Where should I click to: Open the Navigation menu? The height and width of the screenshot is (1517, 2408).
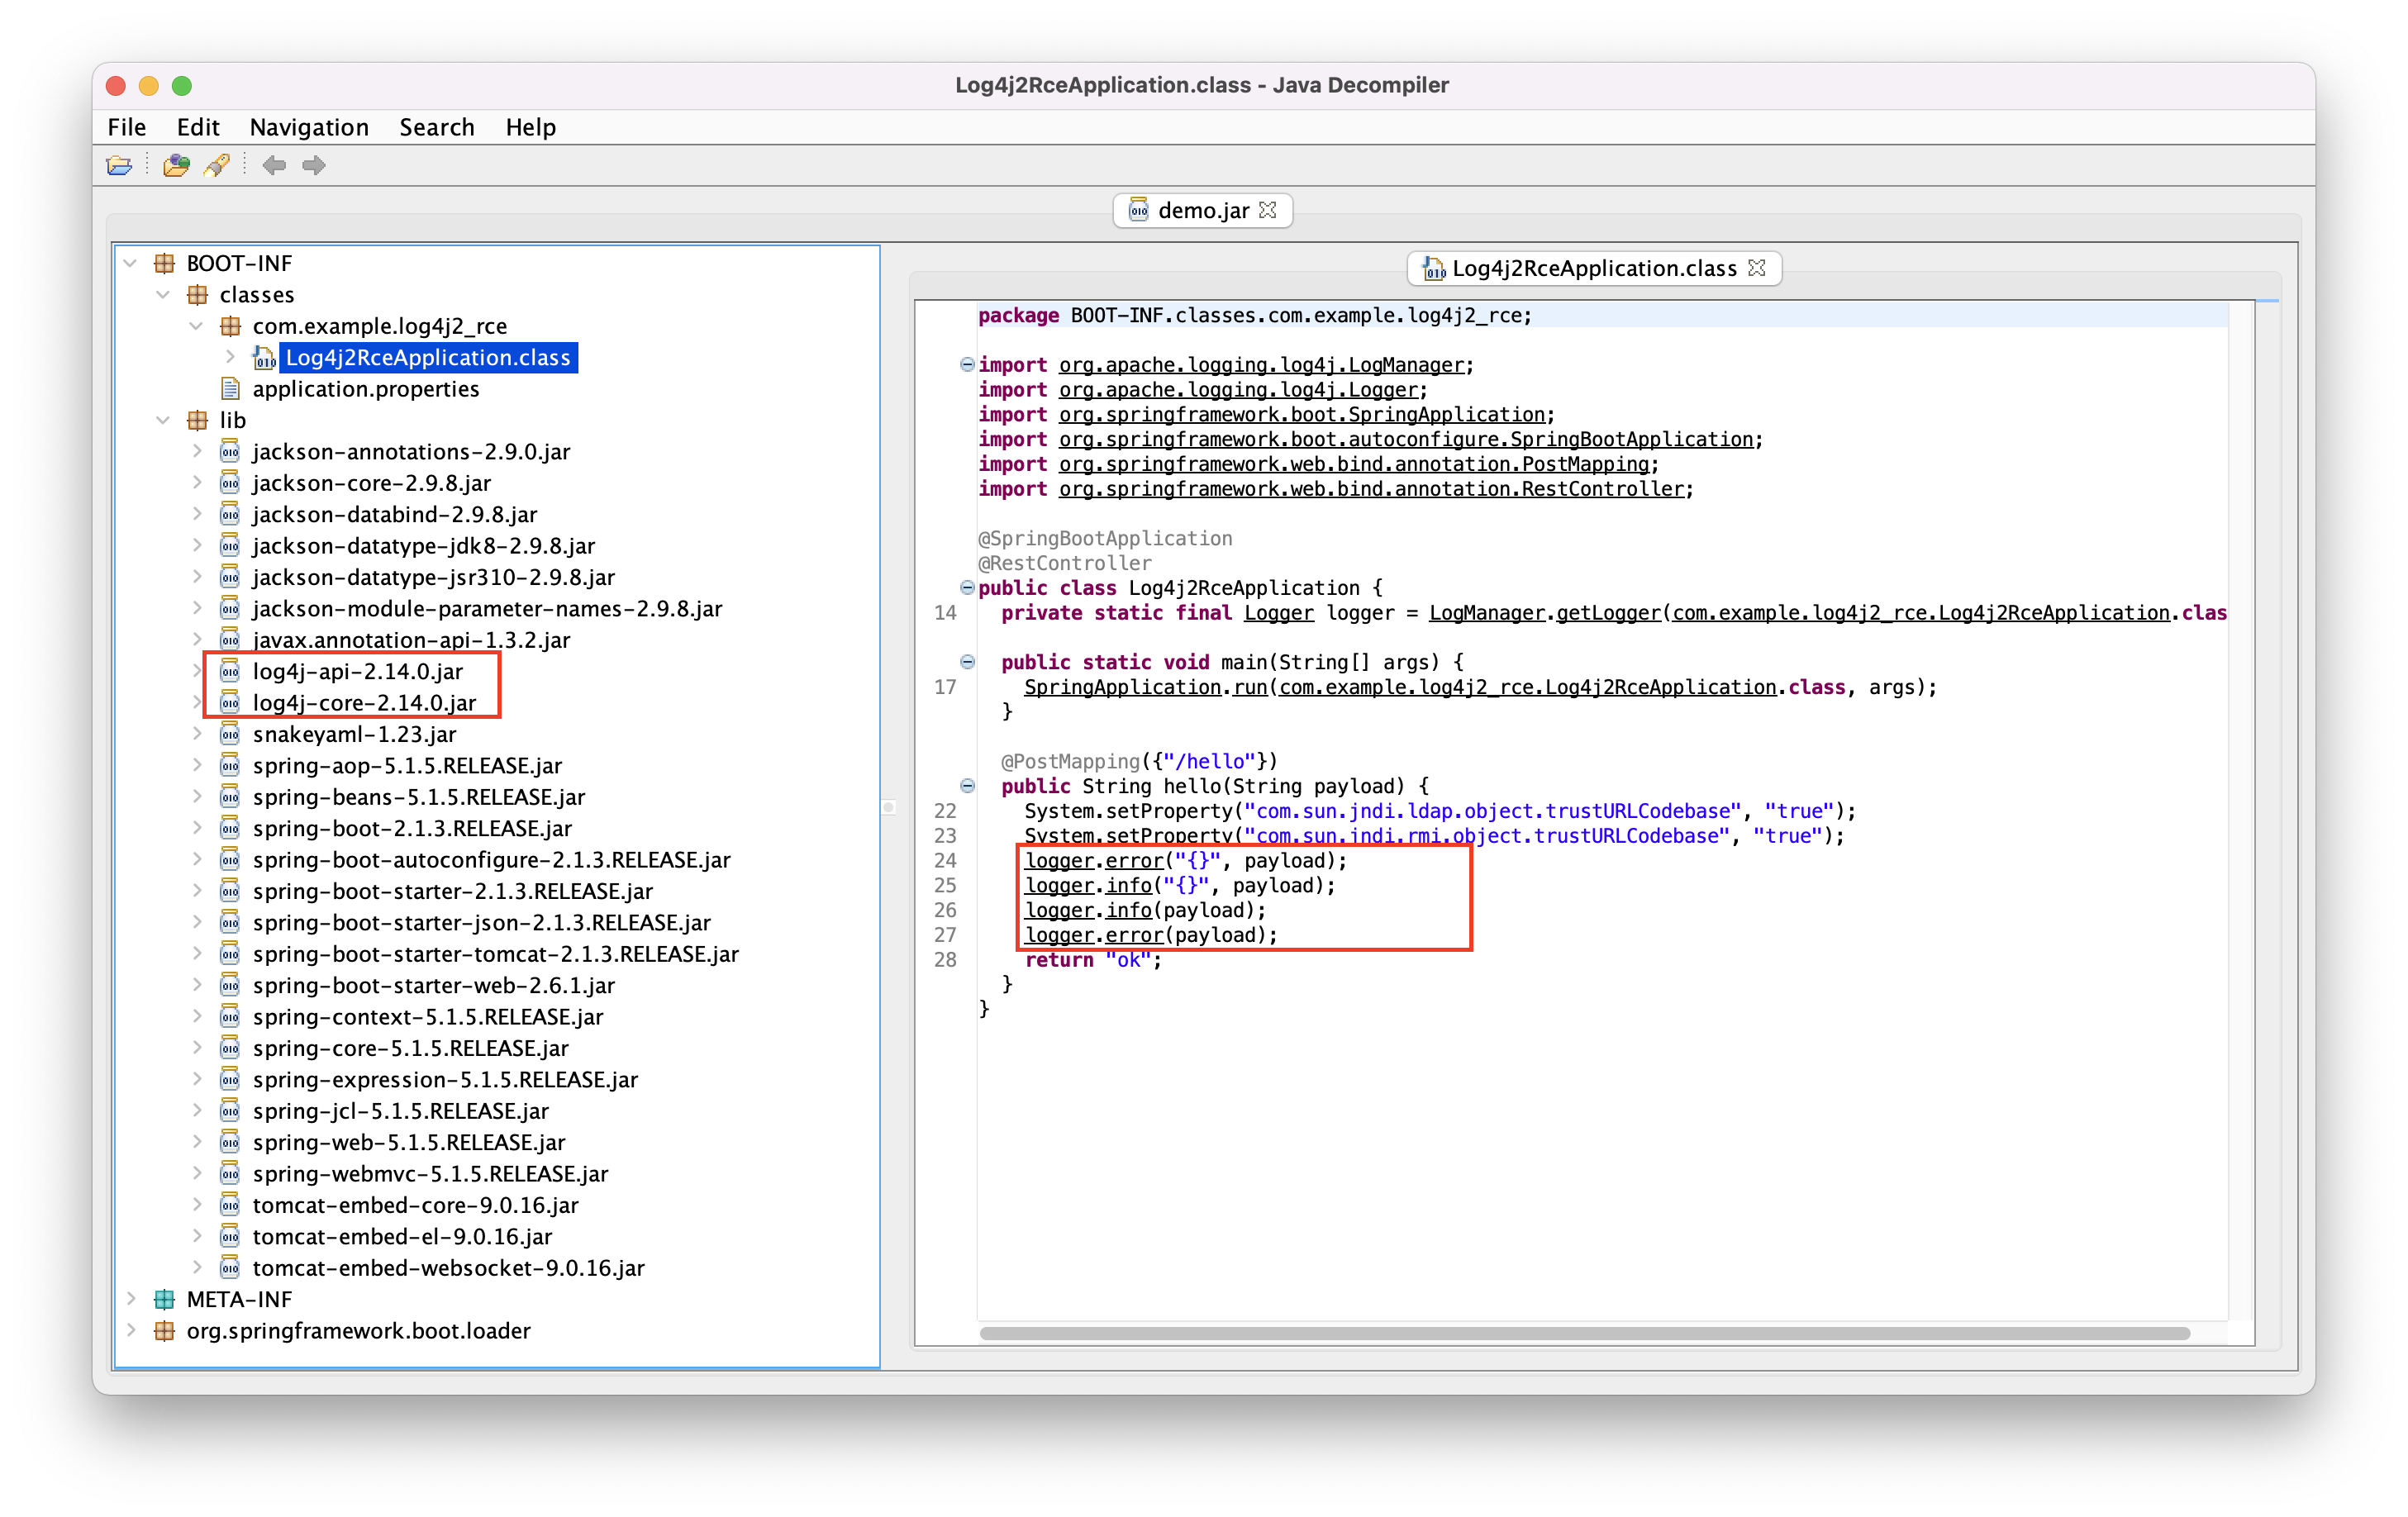(x=309, y=127)
